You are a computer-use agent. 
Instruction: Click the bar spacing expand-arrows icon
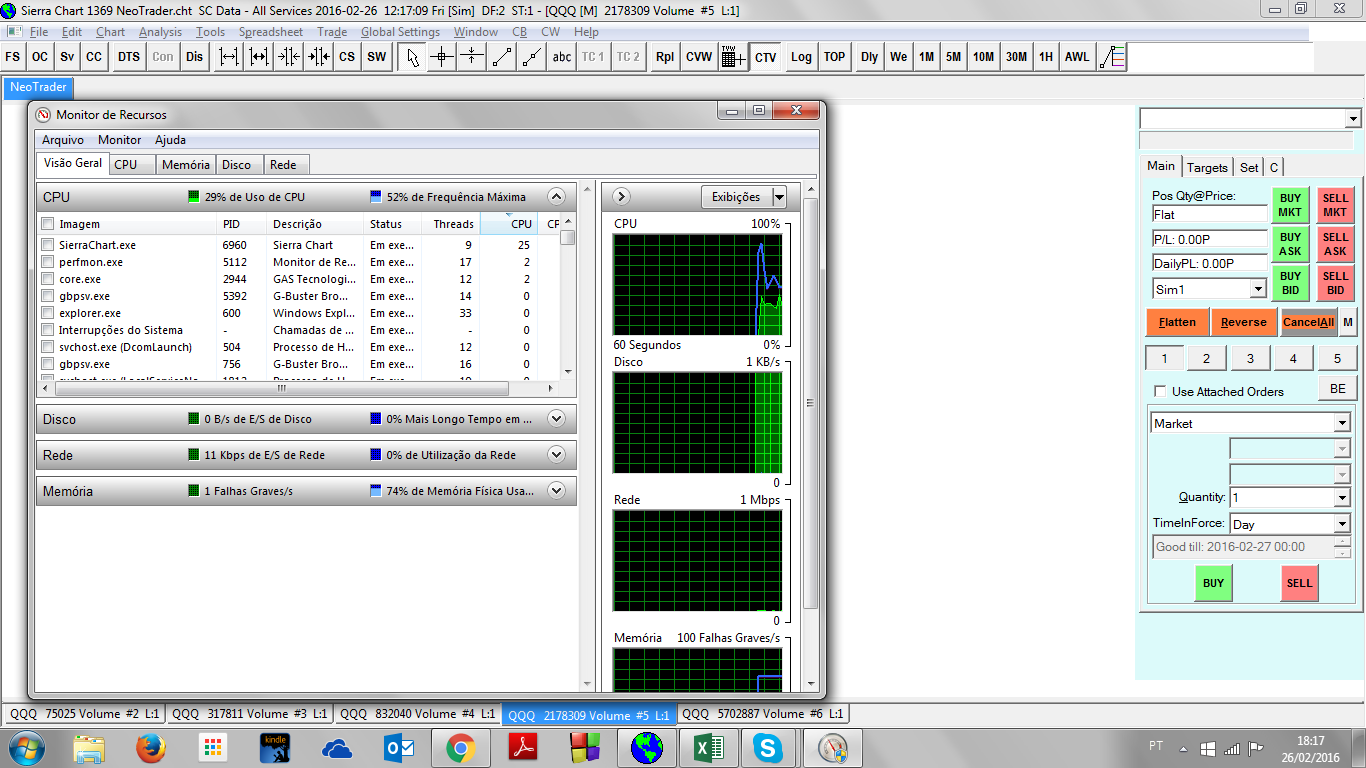point(229,57)
